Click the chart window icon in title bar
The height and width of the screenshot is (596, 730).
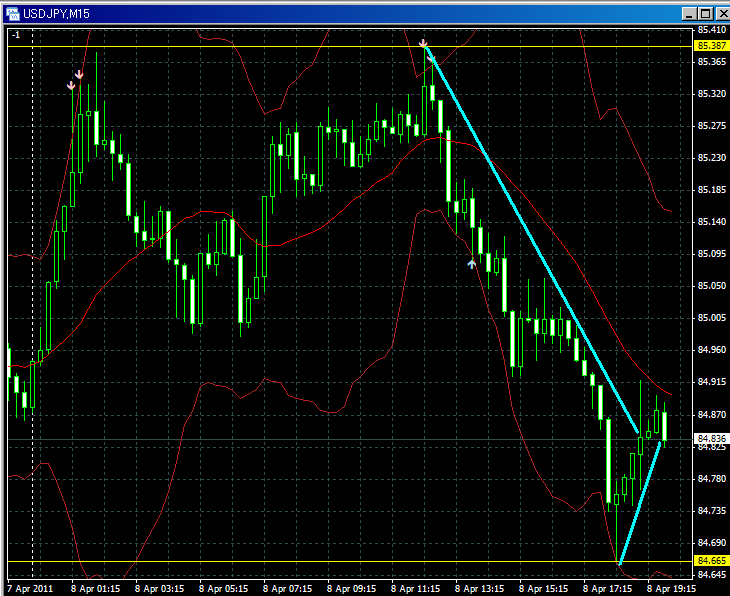coord(13,13)
